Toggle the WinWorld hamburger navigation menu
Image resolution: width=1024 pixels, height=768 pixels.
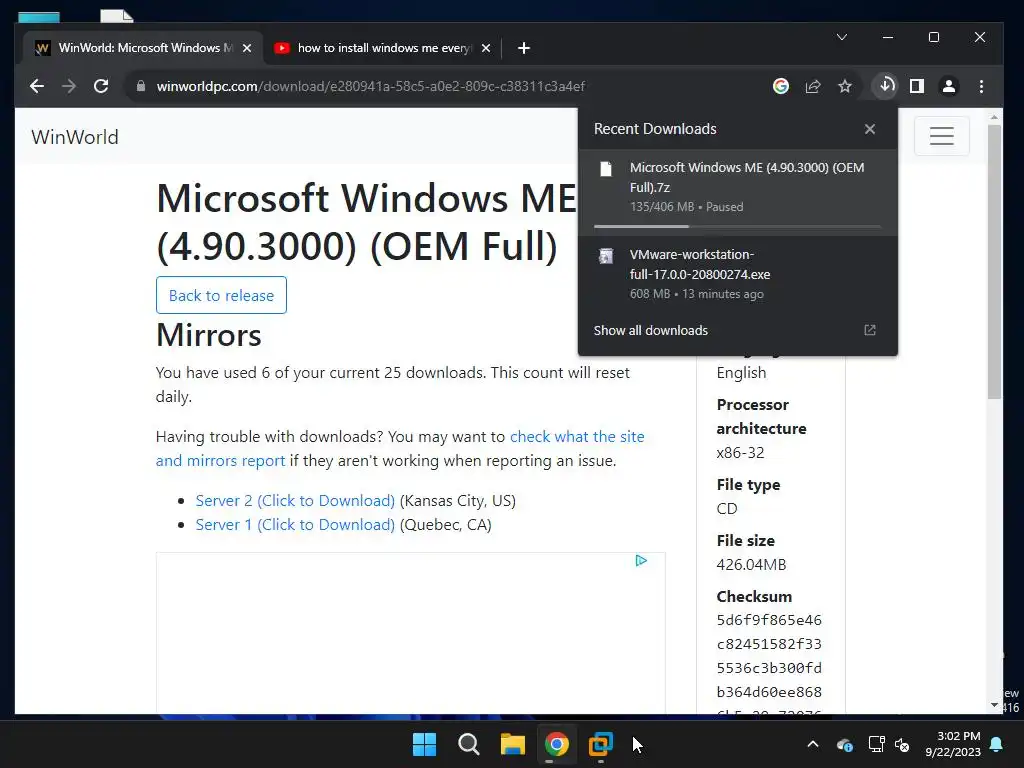click(942, 136)
